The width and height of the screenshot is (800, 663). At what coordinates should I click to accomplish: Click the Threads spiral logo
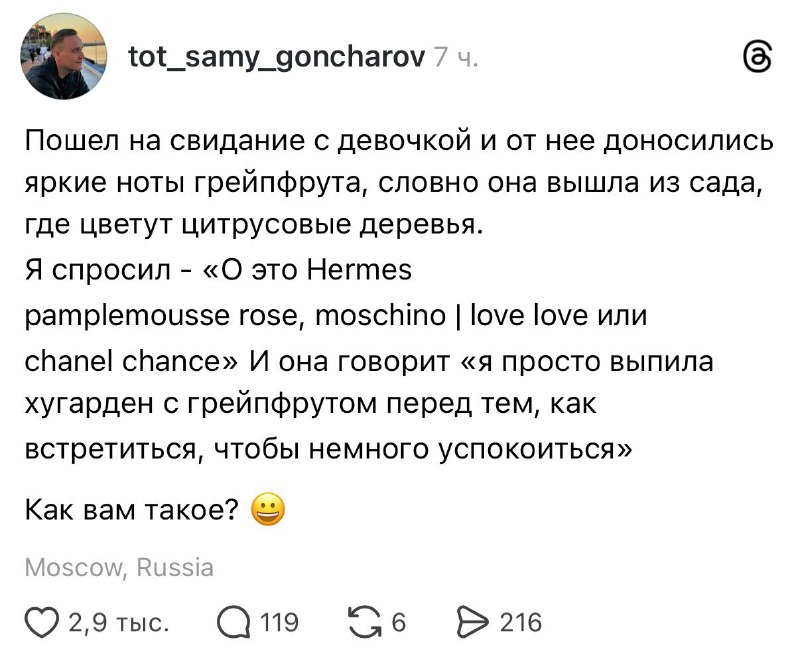pos(760,56)
